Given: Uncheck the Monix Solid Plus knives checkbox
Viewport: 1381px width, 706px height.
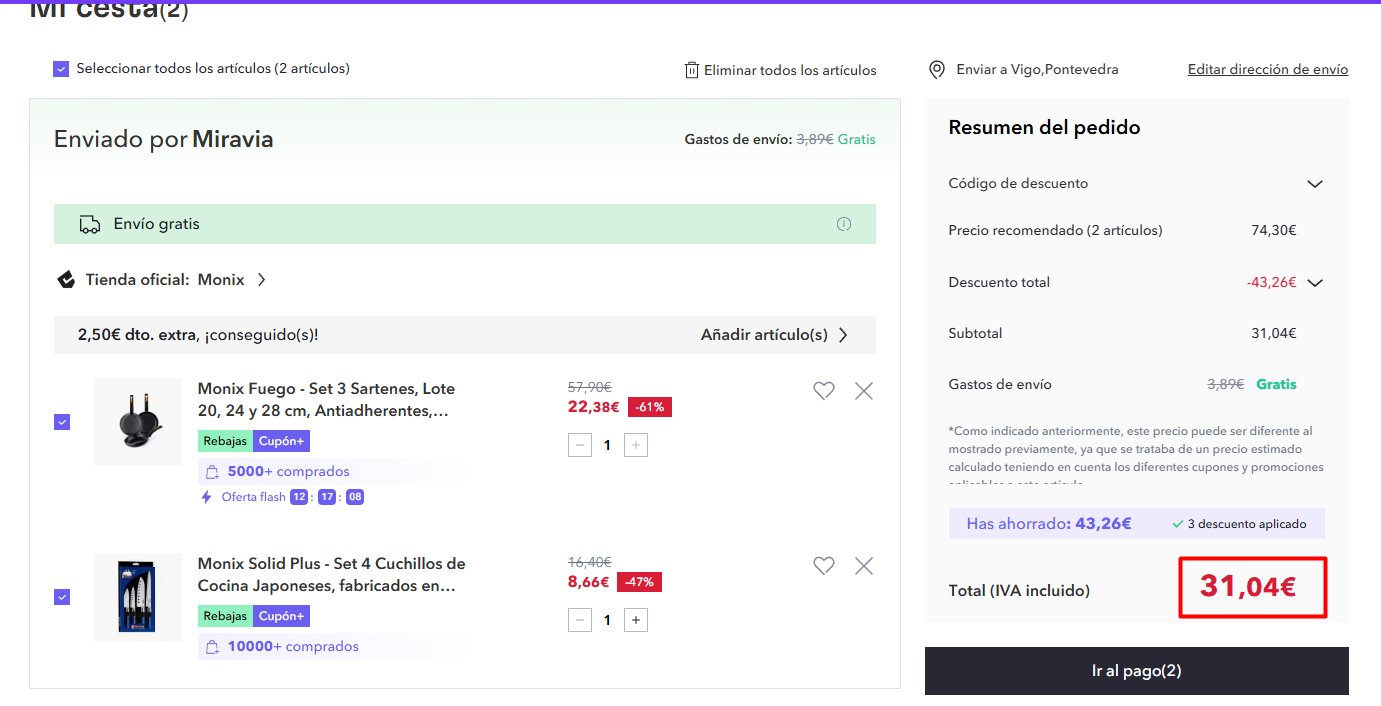Looking at the screenshot, I should click(62, 597).
